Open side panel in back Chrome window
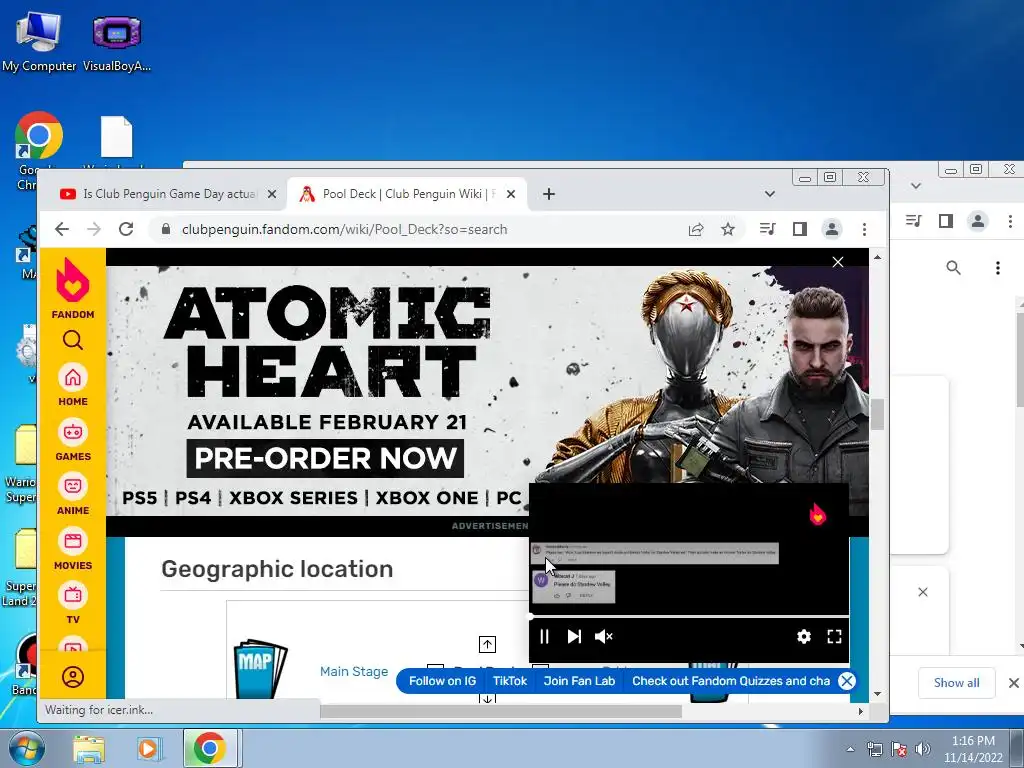The height and width of the screenshot is (768, 1024). (x=945, y=221)
